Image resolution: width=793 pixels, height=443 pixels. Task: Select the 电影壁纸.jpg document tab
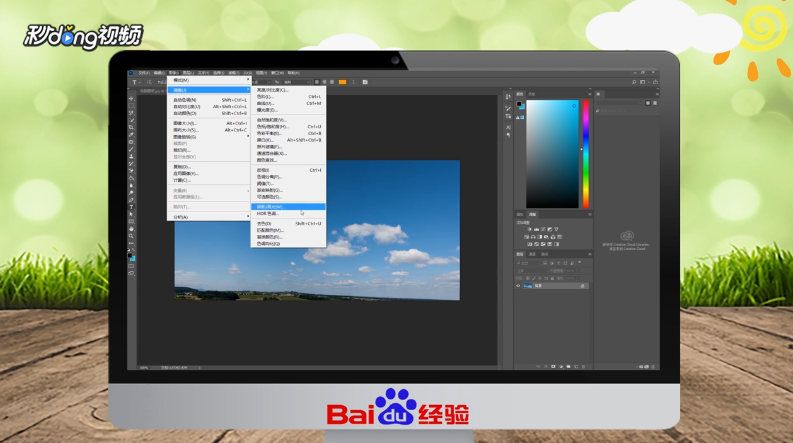click(151, 91)
